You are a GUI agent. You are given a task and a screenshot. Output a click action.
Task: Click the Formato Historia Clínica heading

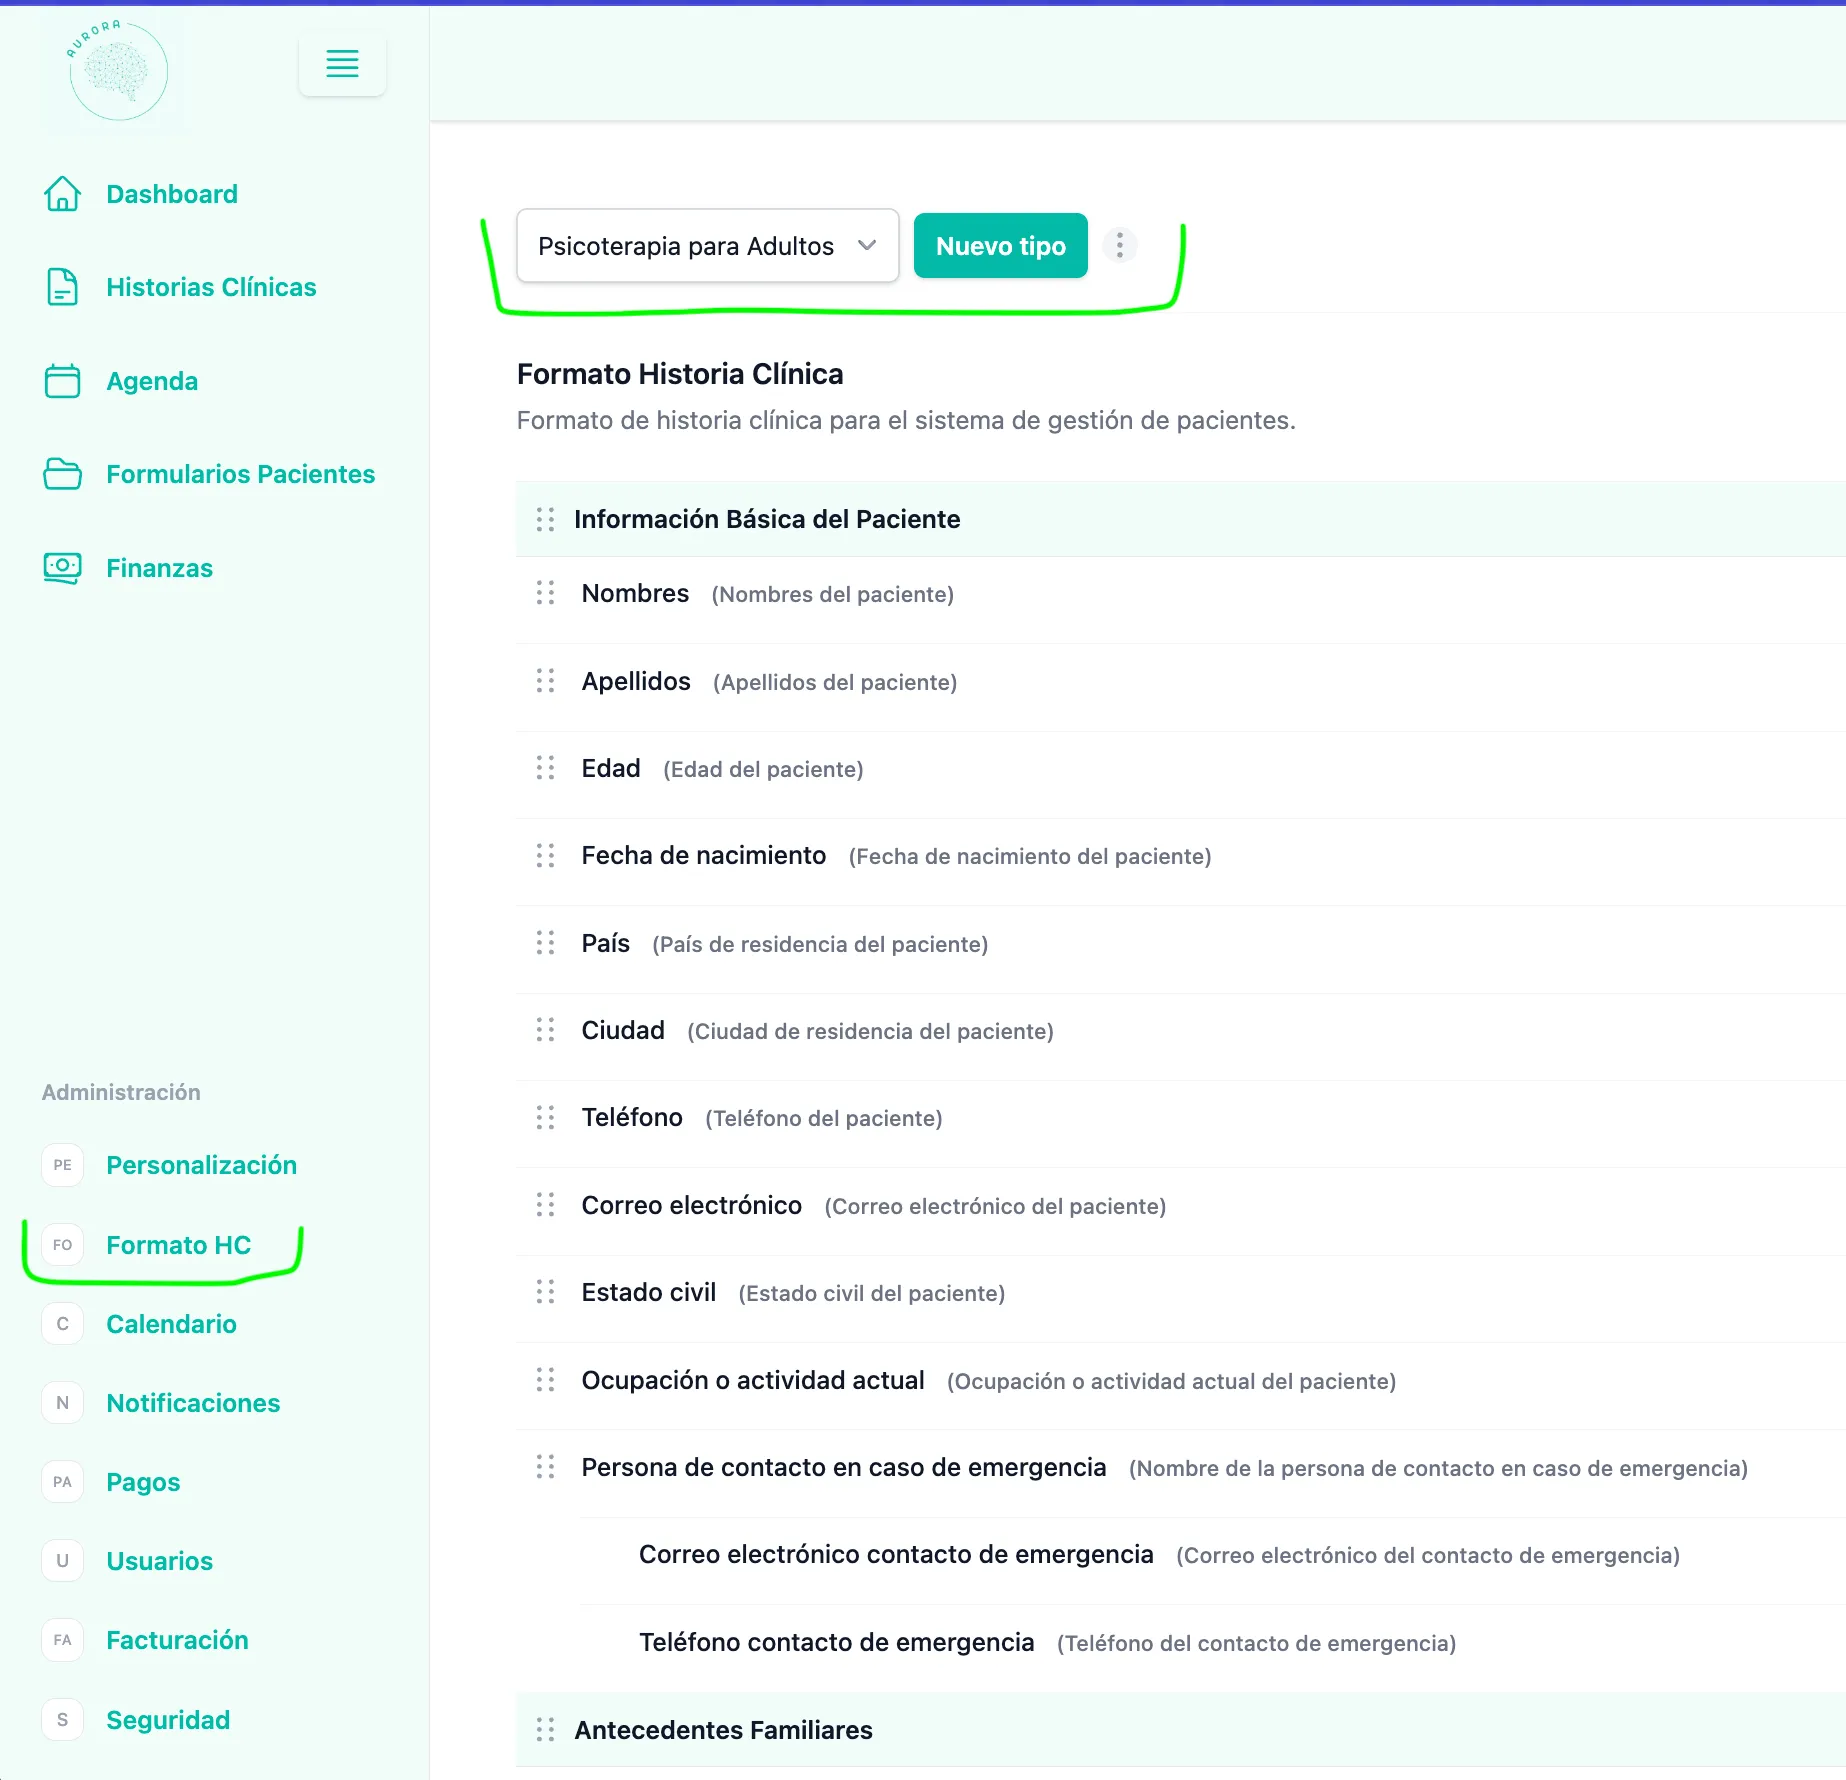(680, 374)
